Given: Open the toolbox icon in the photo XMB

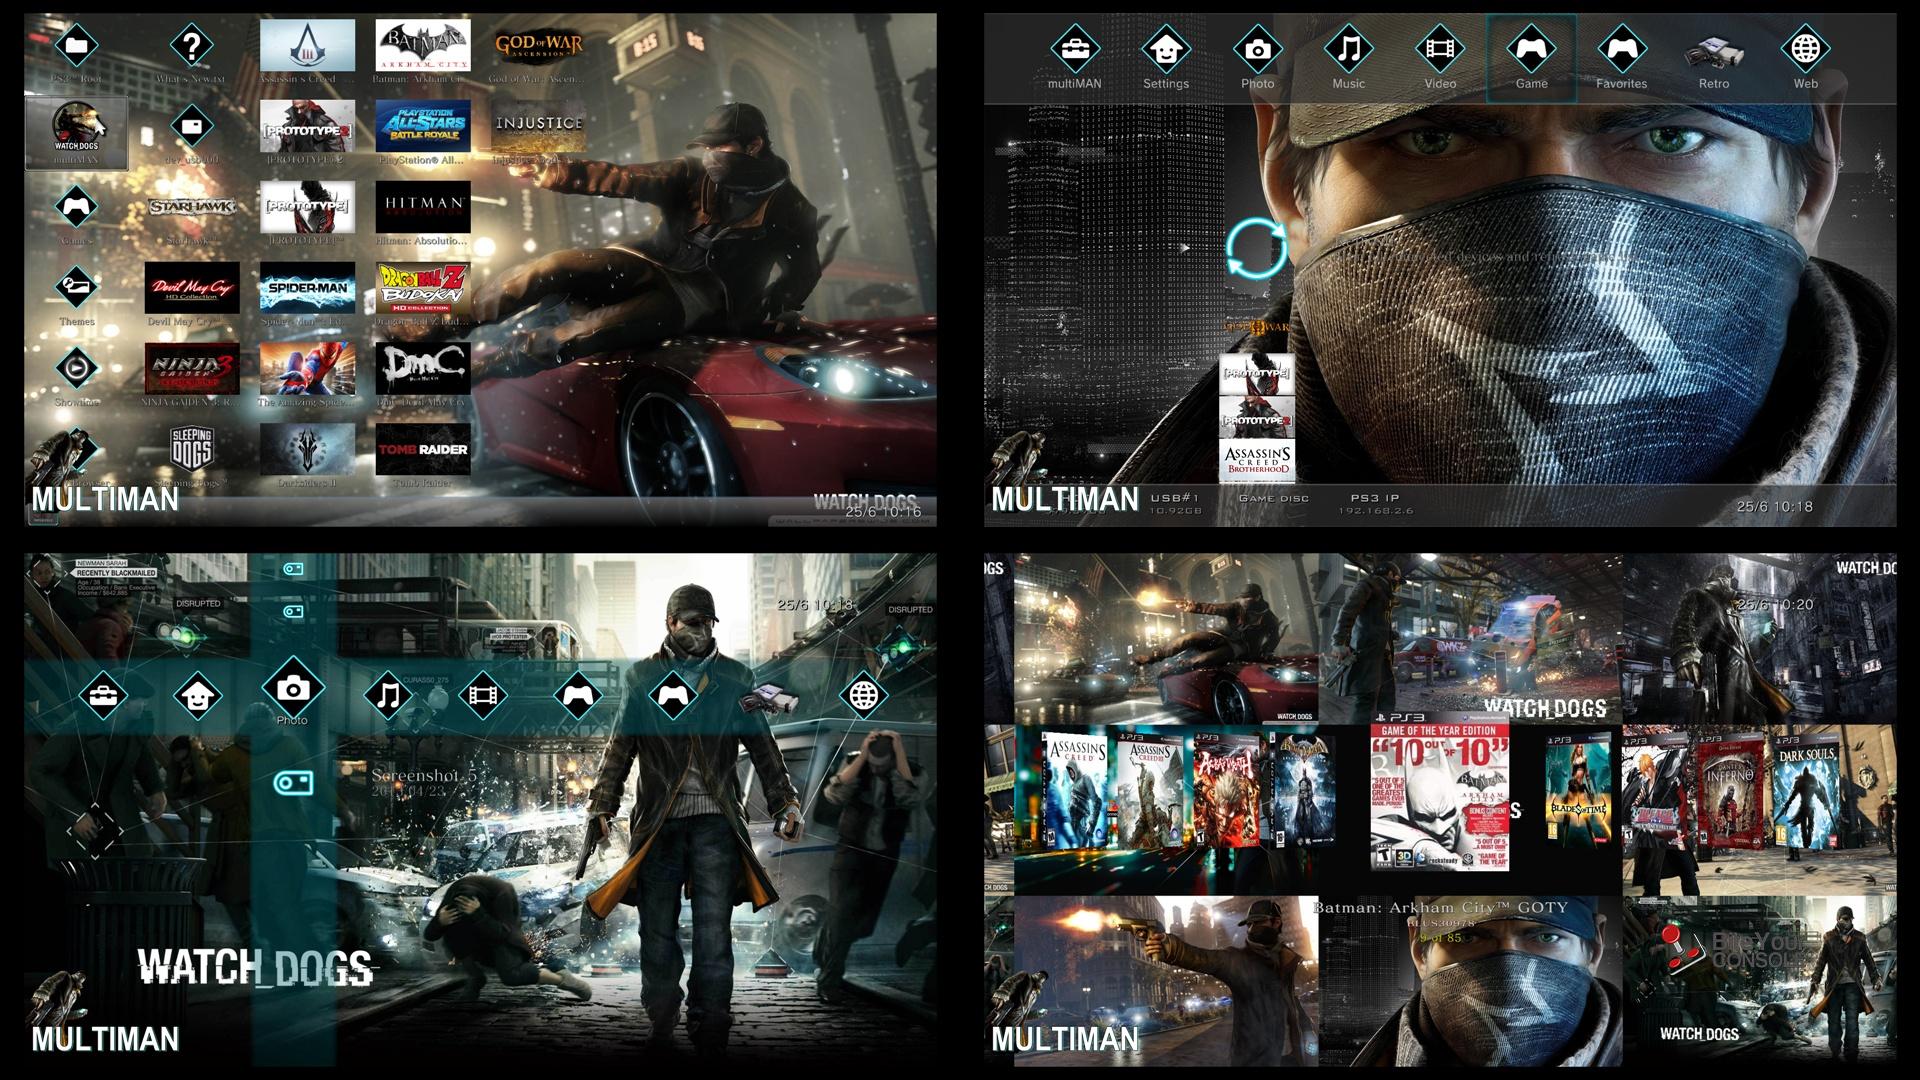Looking at the screenshot, I should (103, 694).
